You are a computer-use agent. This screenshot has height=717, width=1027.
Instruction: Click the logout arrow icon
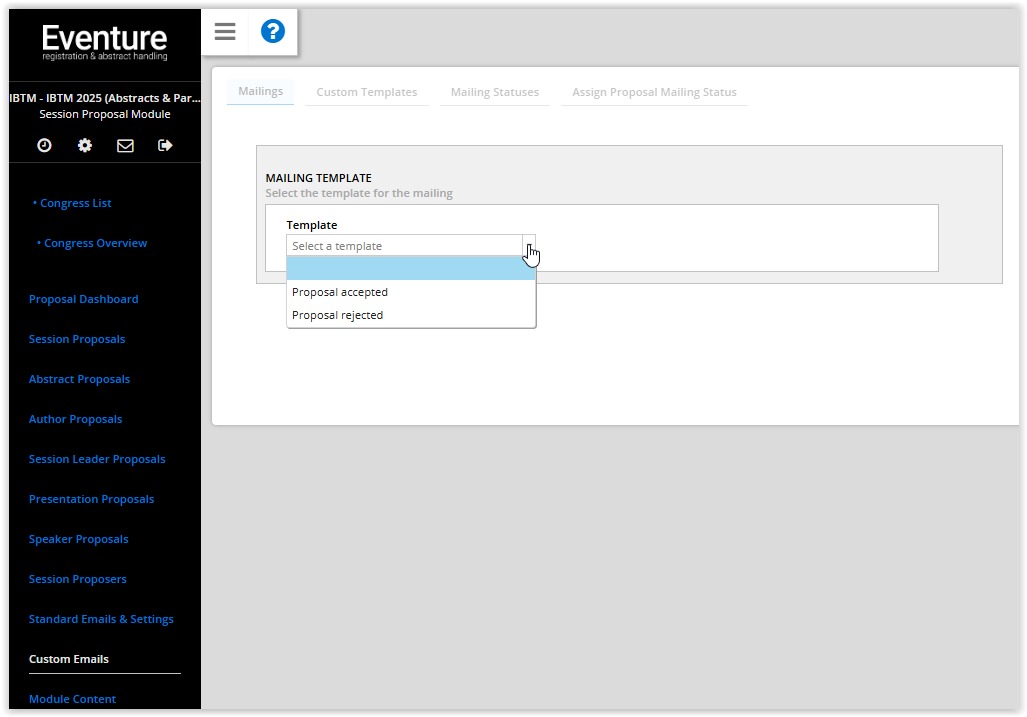165,146
